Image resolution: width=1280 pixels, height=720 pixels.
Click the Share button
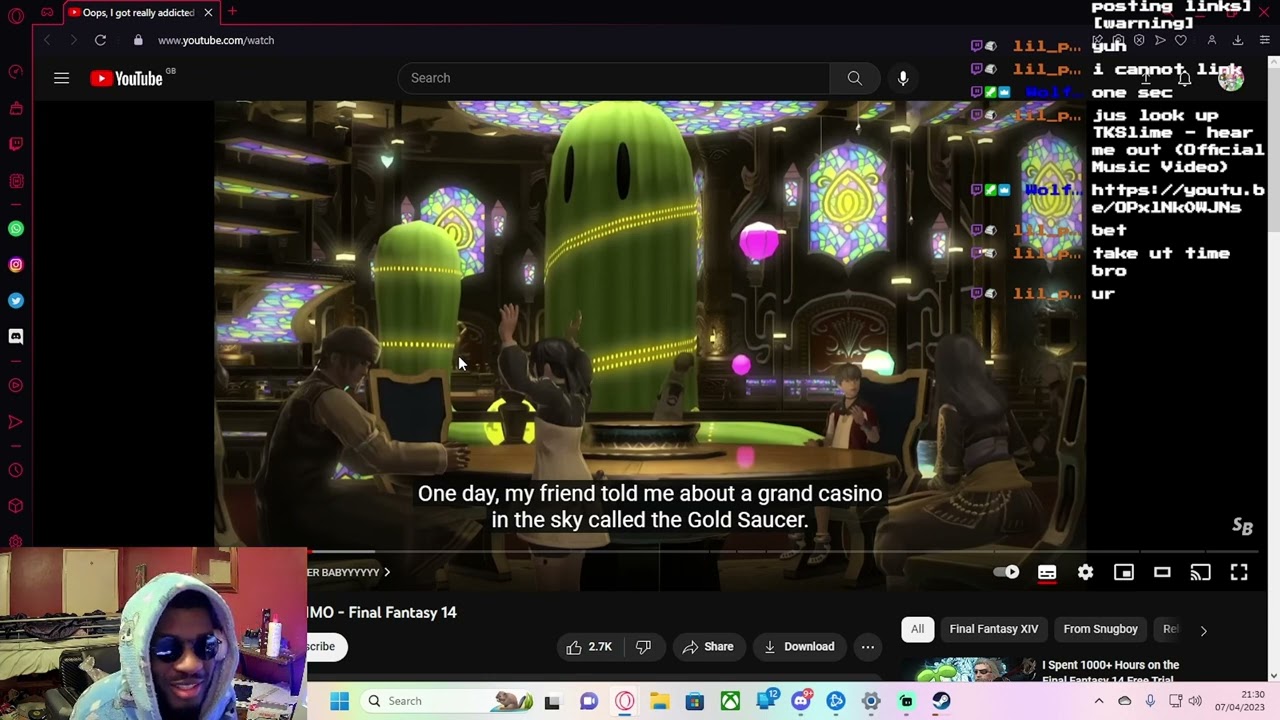[708, 647]
